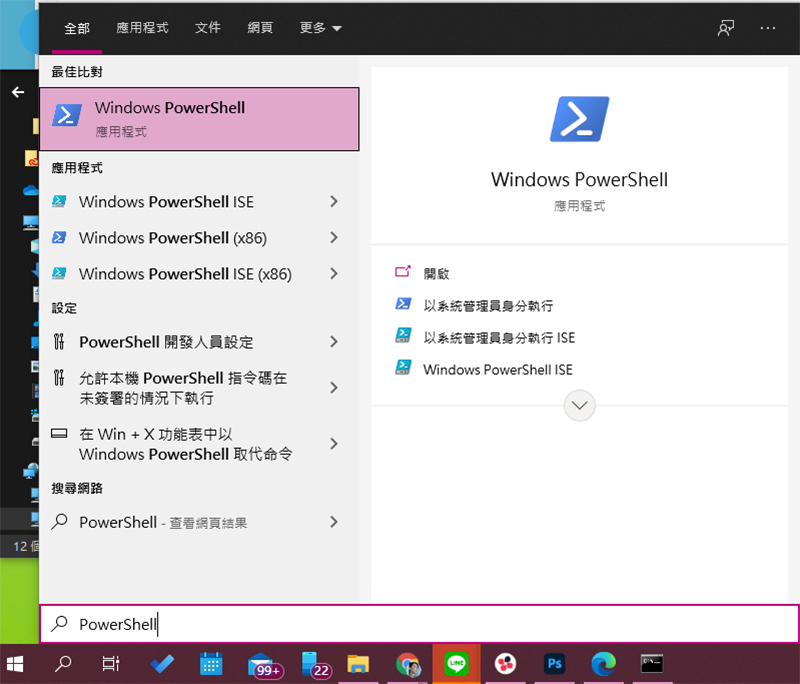The height and width of the screenshot is (684, 800).
Task: Click the Windows PowerShell ISE icon in preview actions
Action: [403, 368]
